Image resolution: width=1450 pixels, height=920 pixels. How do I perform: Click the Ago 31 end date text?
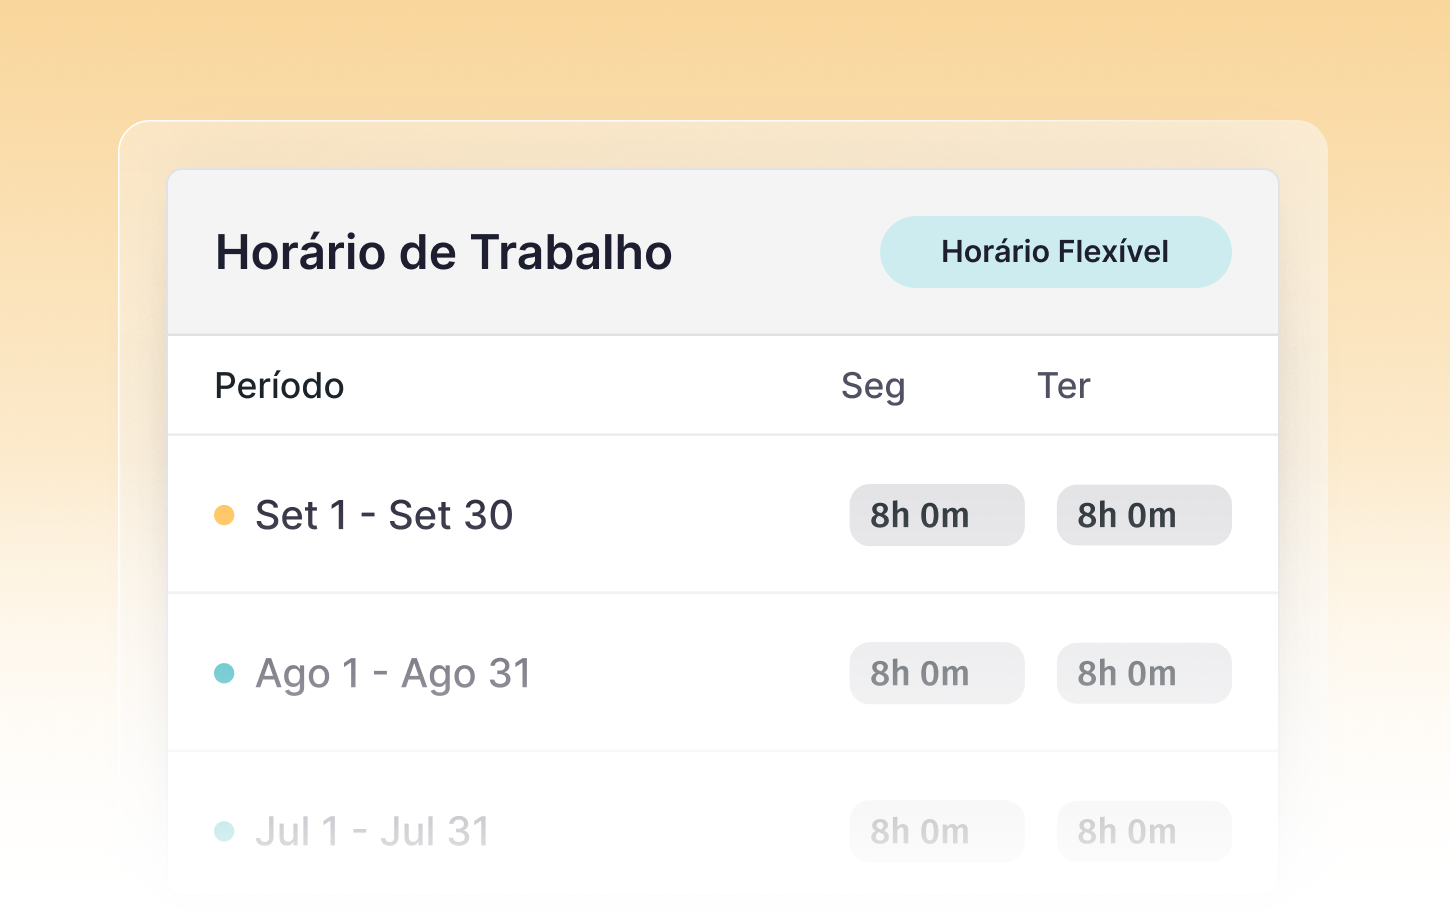pyautogui.click(x=466, y=673)
